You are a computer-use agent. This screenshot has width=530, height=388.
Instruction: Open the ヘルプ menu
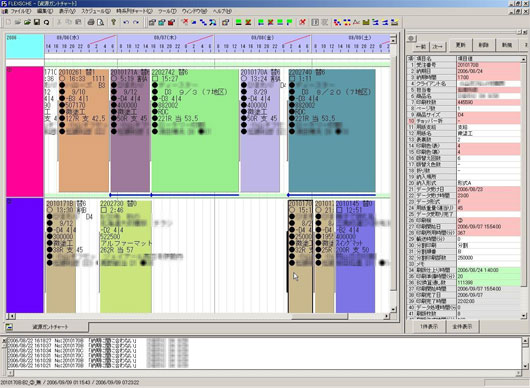tap(222, 11)
